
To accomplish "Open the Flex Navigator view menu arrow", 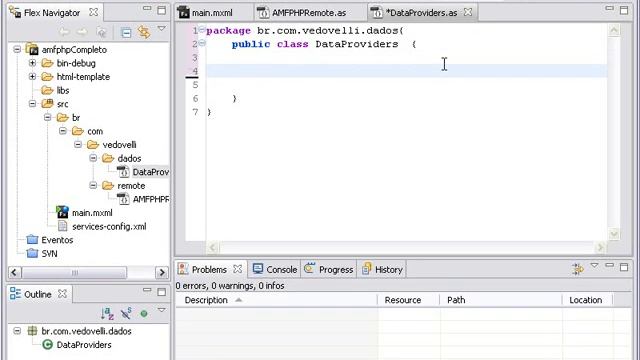I will coord(162,29).
